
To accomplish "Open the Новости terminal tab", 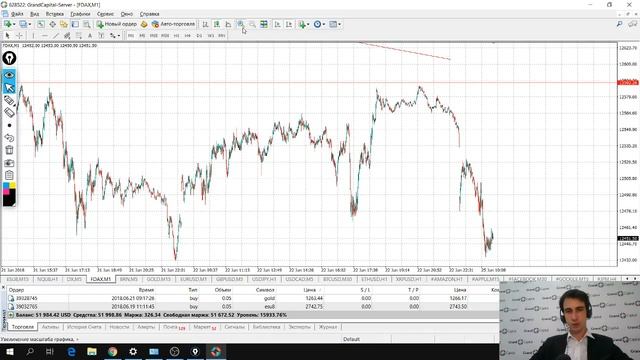I will click(119, 327).
